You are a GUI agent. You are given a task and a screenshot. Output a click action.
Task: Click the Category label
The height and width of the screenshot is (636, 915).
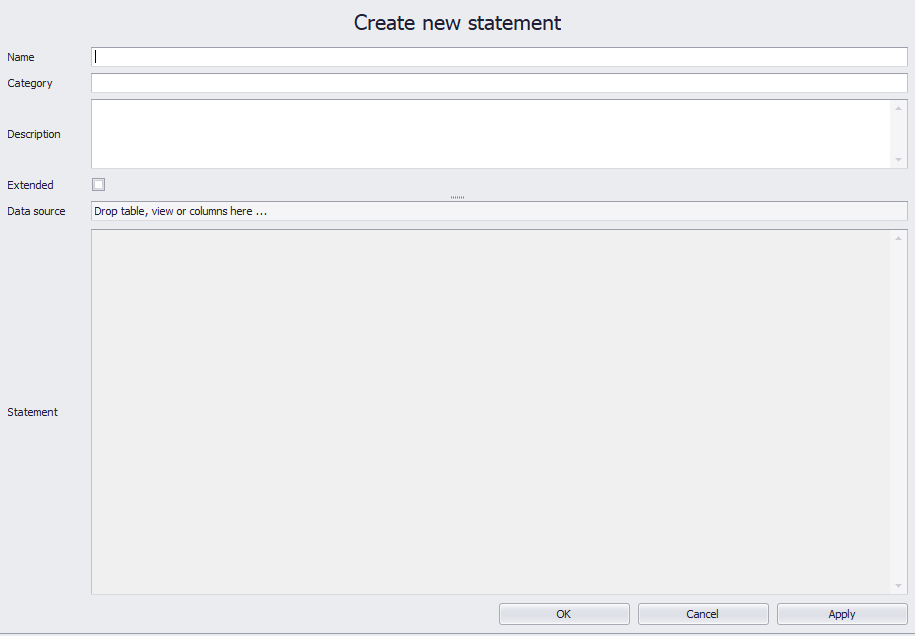pos(30,83)
